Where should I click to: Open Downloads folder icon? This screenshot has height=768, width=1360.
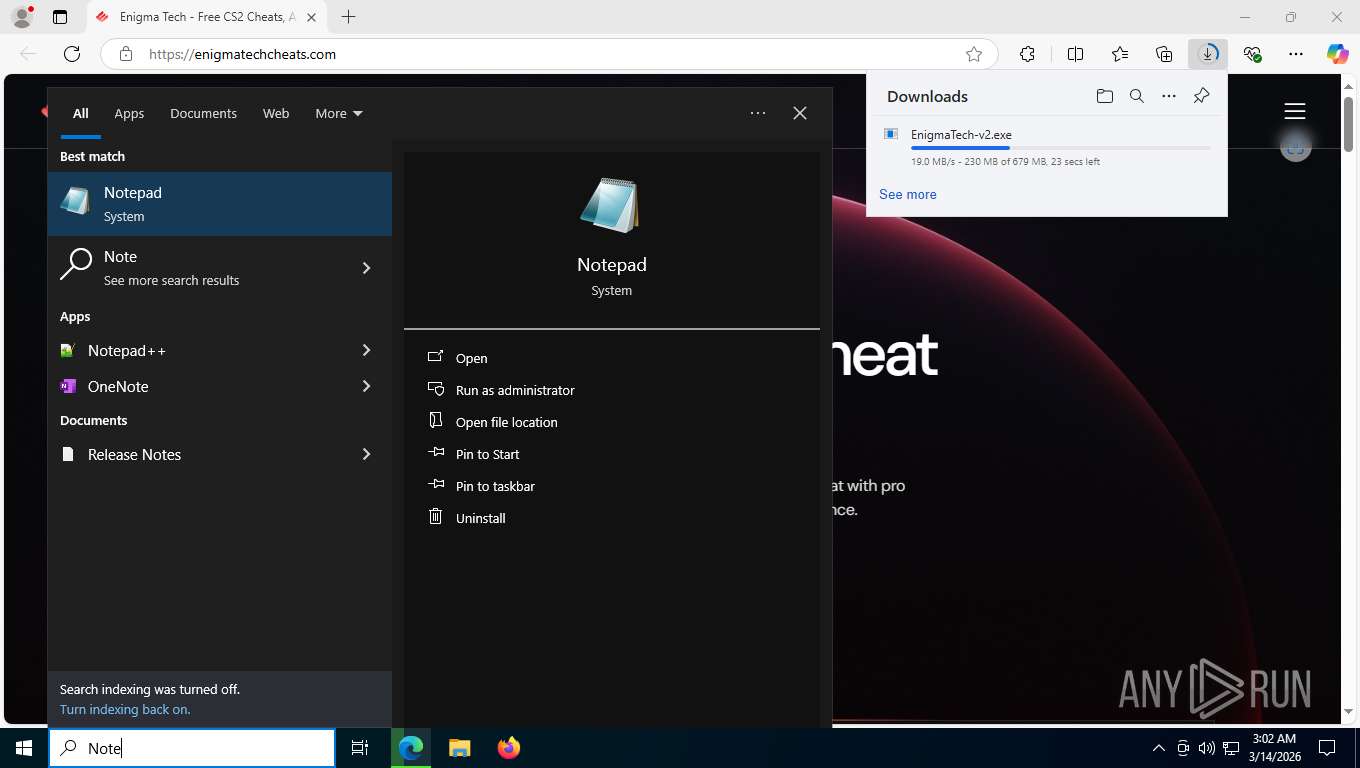click(x=1104, y=96)
